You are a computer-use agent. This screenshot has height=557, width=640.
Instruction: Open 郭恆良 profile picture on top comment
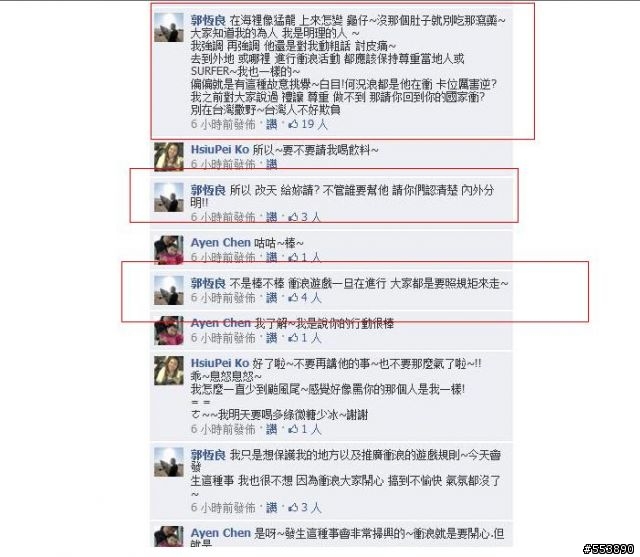coord(169,27)
